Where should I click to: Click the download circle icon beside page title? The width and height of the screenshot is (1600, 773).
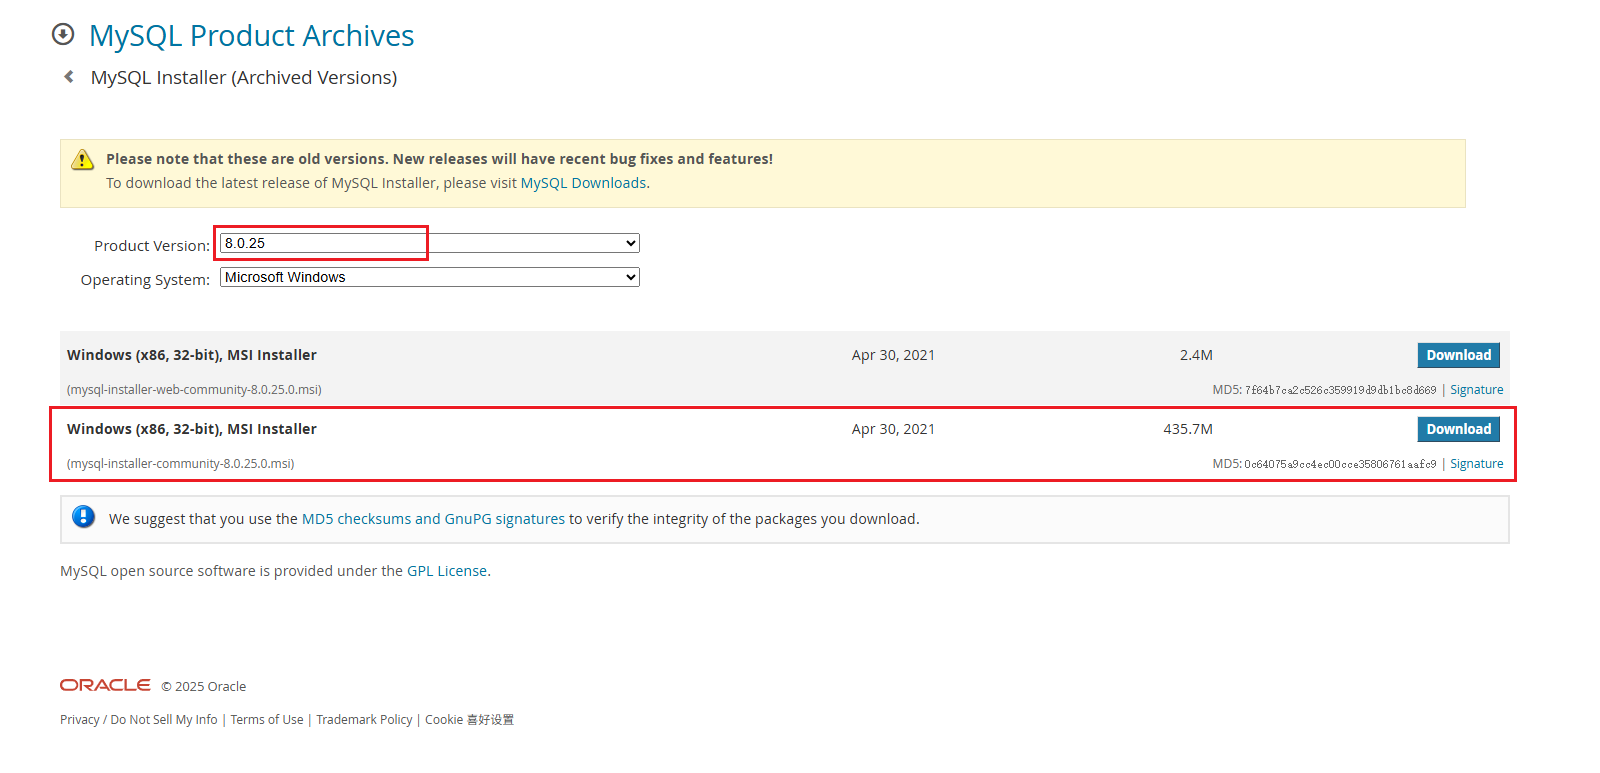pos(63,35)
